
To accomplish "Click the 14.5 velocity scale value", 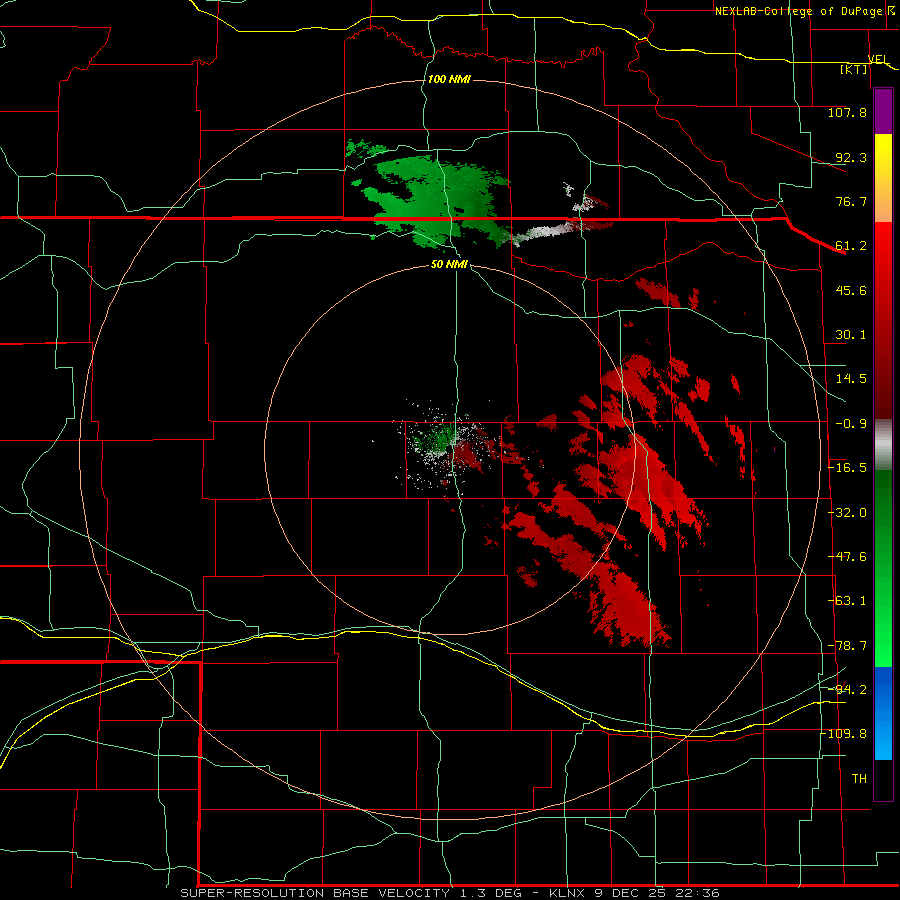I will 851,379.
